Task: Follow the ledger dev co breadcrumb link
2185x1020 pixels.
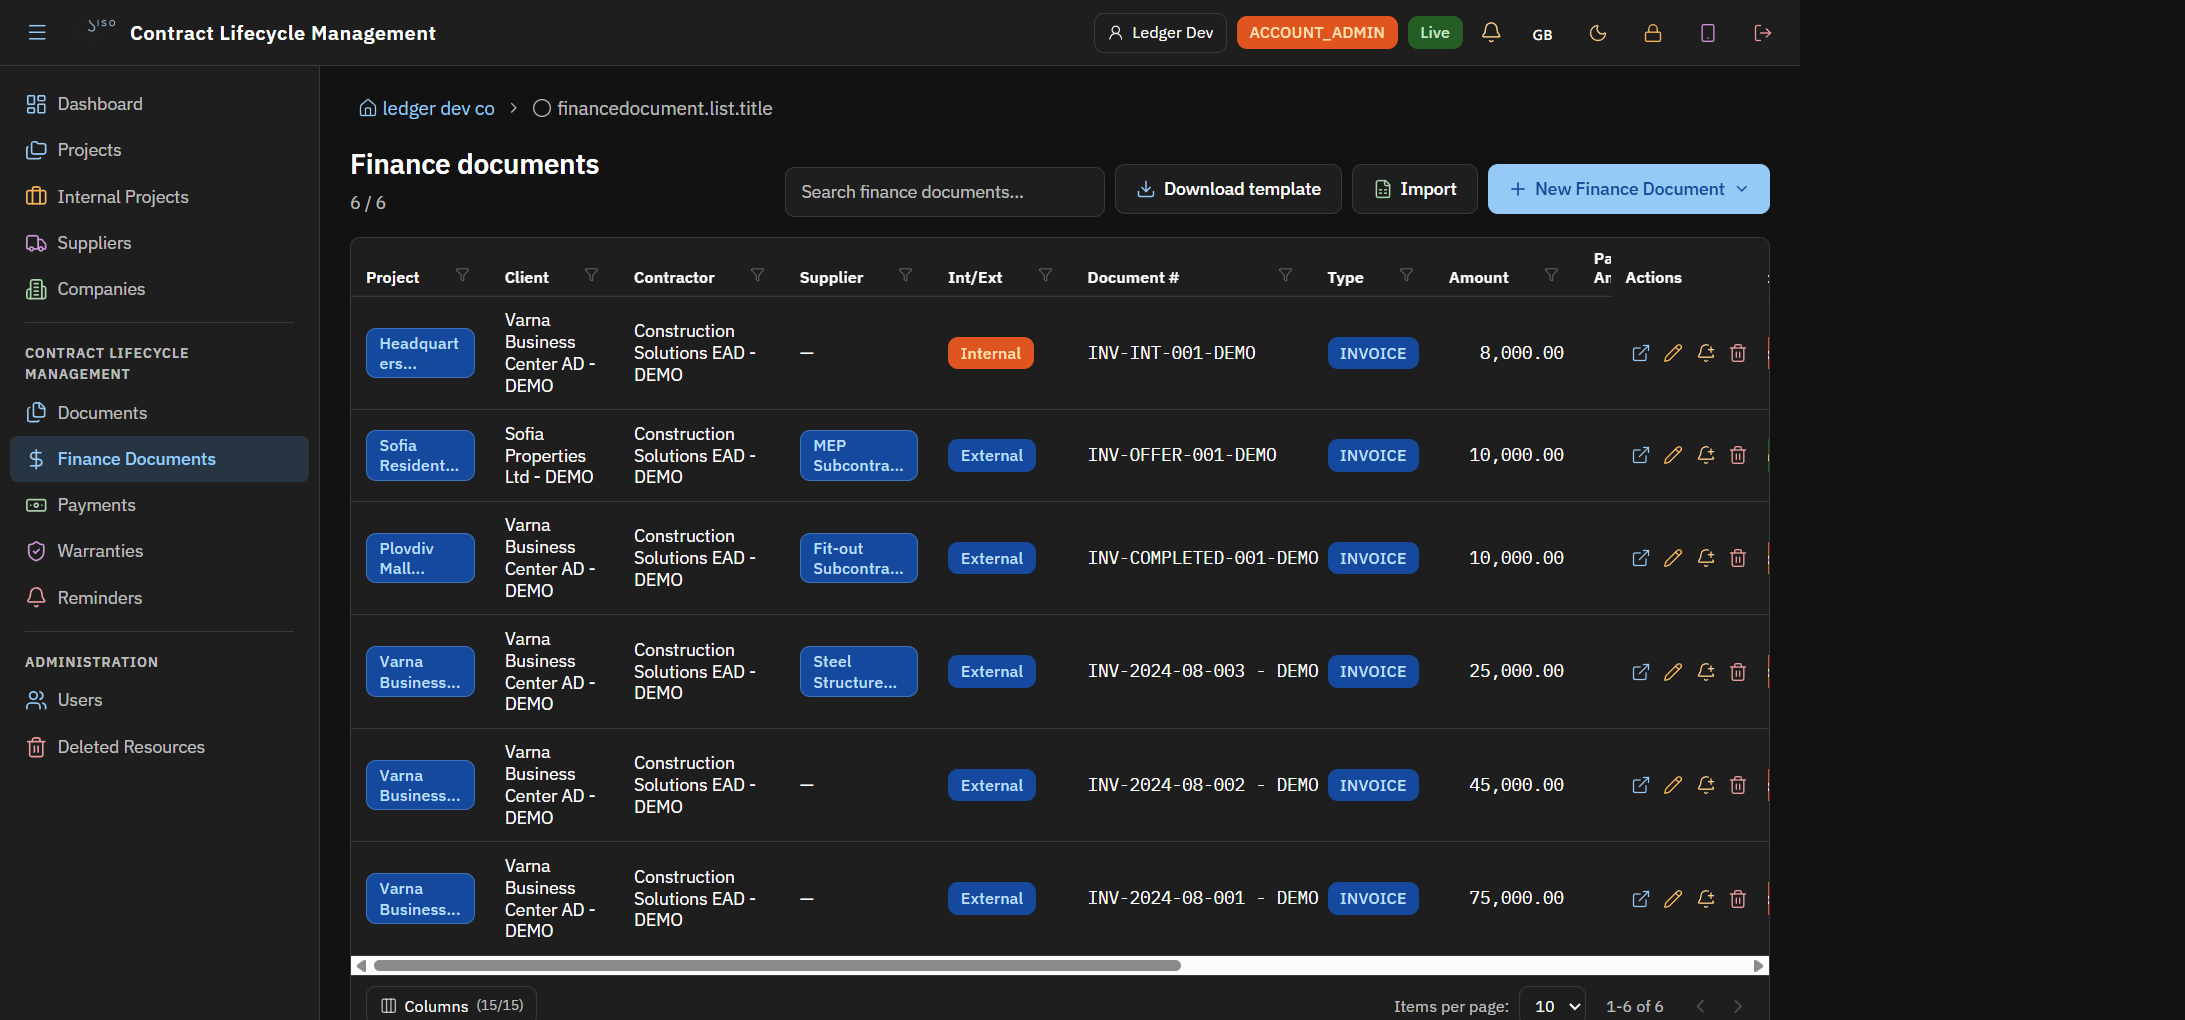Action: click(427, 108)
